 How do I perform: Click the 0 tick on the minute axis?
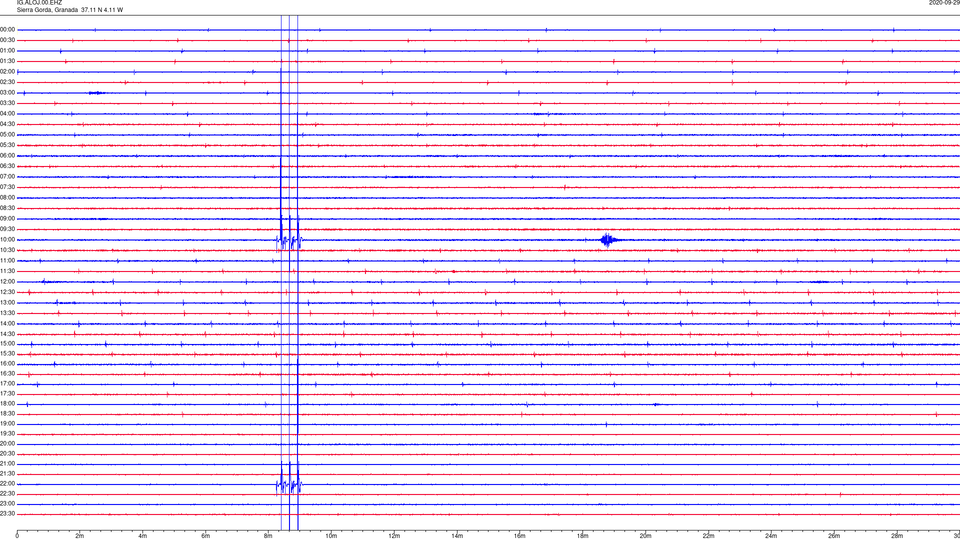[17, 536]
